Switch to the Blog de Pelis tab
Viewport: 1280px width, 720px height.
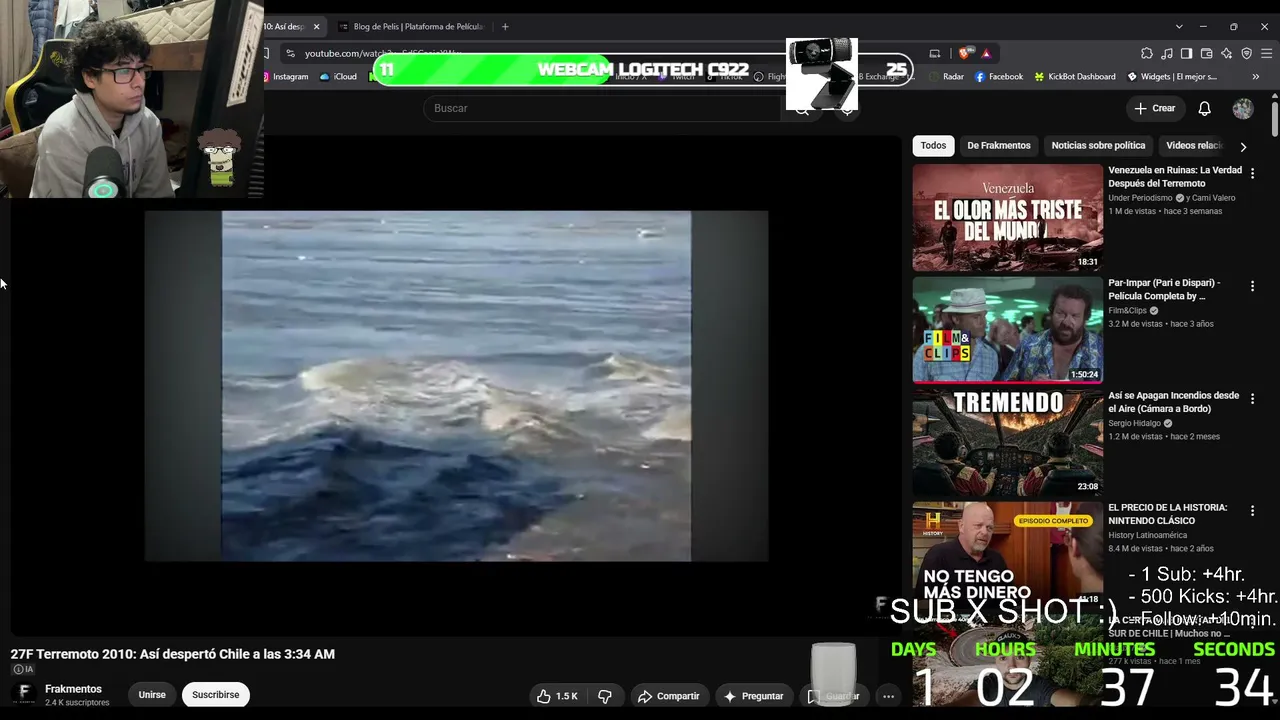[x=411, y=27]
